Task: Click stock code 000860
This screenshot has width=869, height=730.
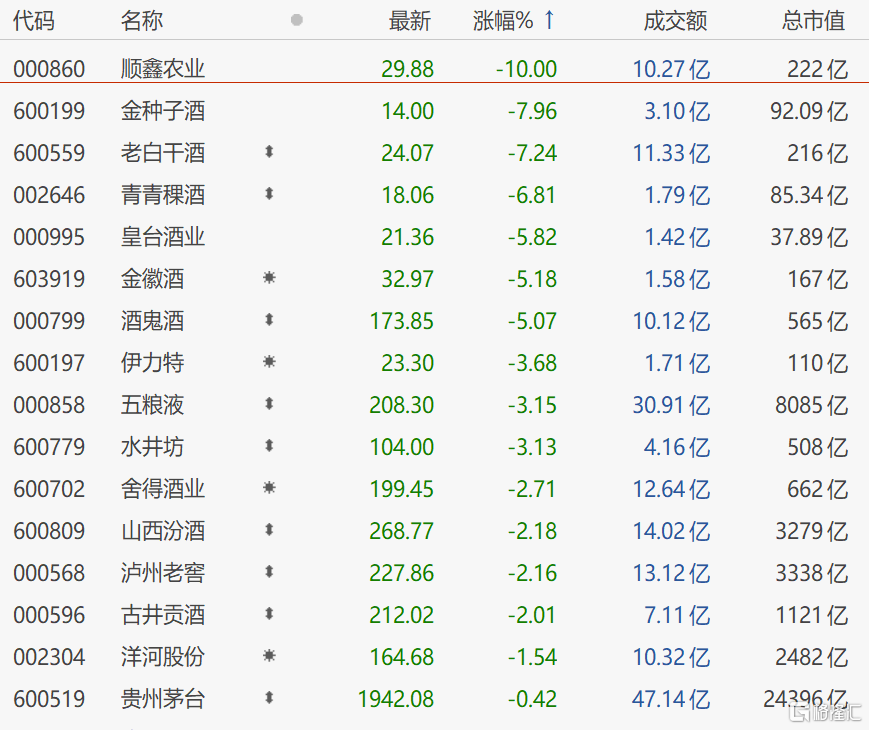Action: pos(49,69)
